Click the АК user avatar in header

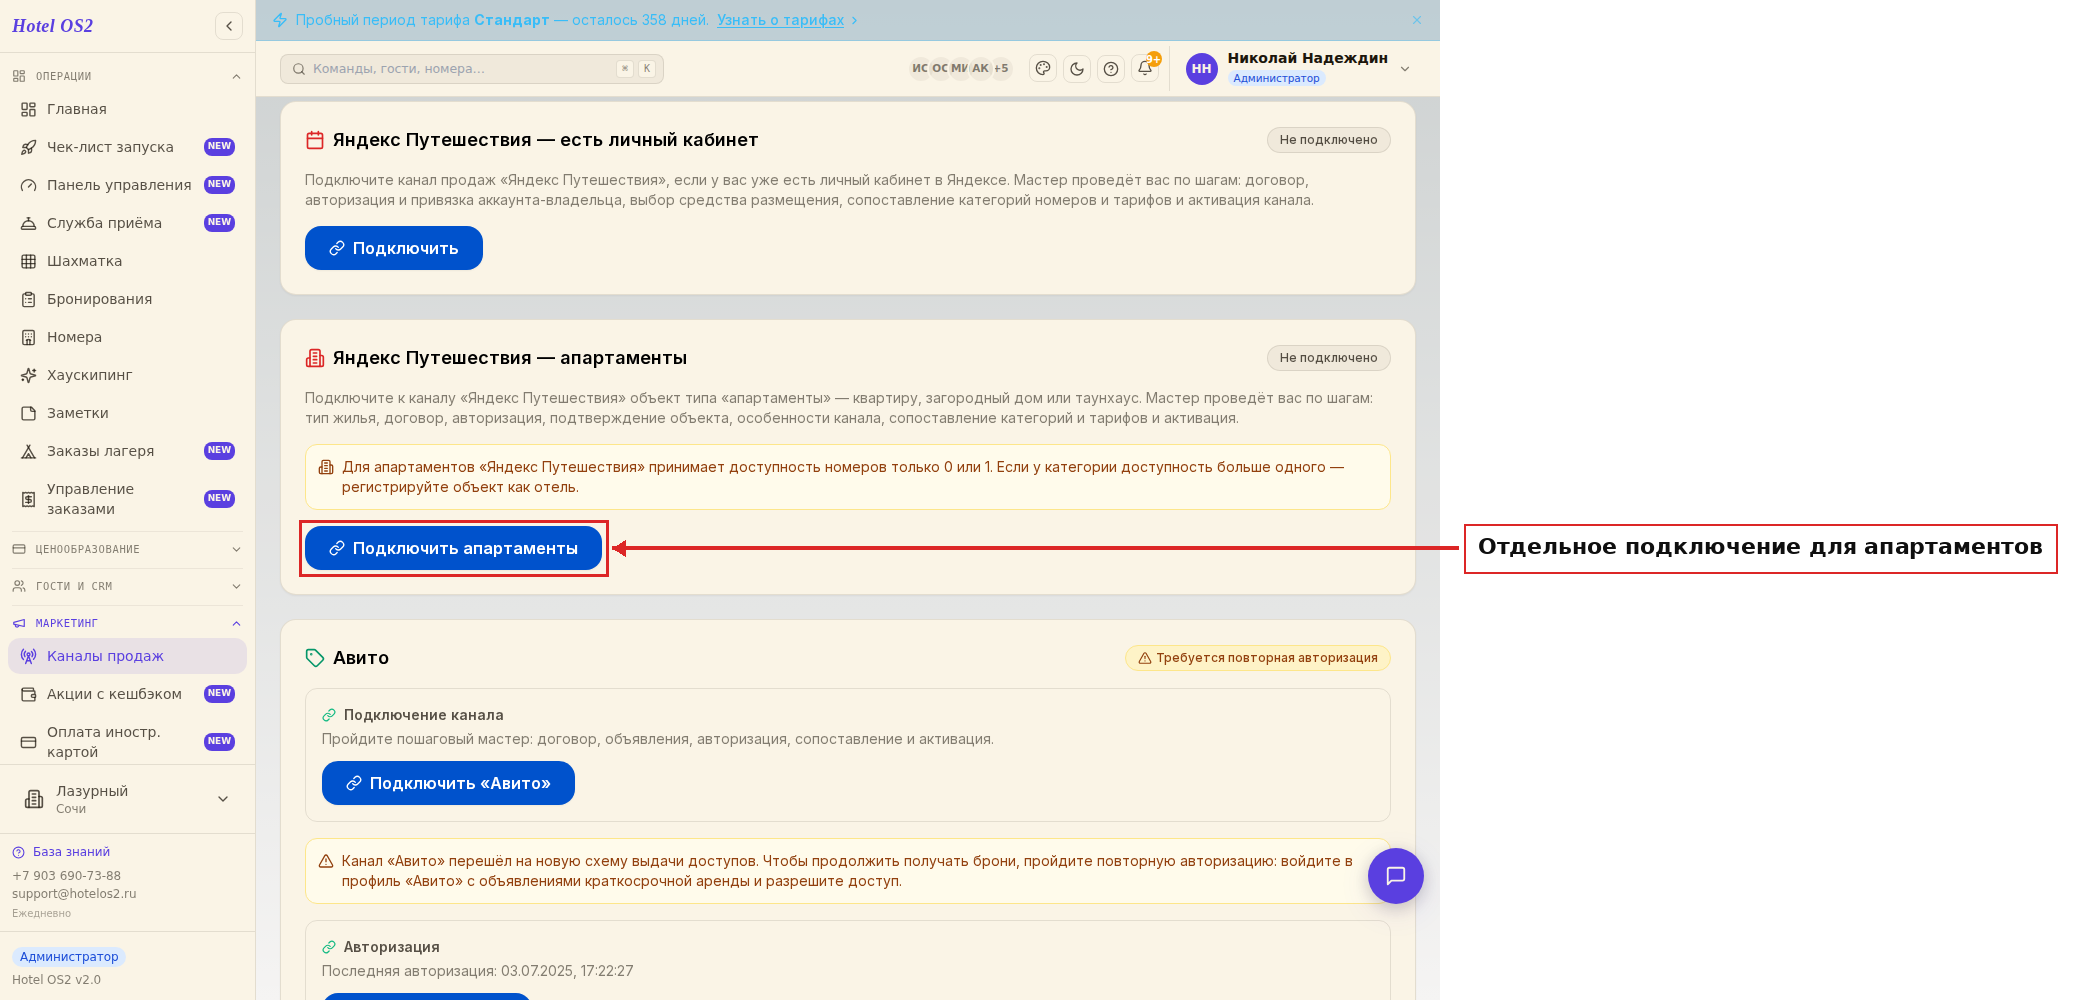[x=980, y=69]
